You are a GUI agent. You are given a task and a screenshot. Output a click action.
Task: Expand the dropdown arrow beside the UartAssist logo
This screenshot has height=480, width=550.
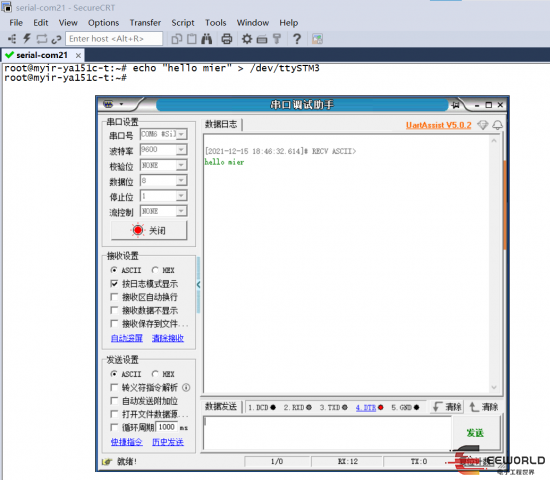[121, 104]
